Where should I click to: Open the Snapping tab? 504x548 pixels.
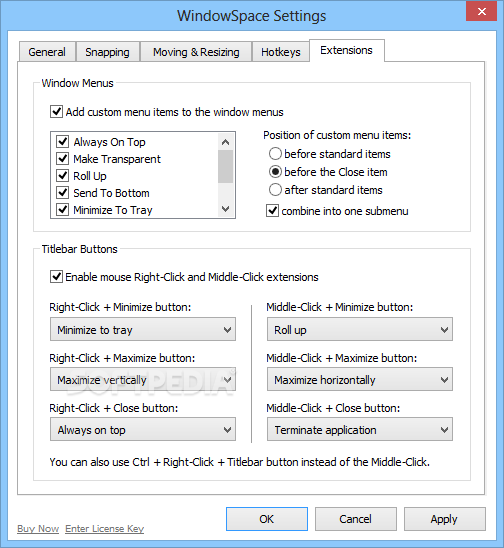(108, 52)
